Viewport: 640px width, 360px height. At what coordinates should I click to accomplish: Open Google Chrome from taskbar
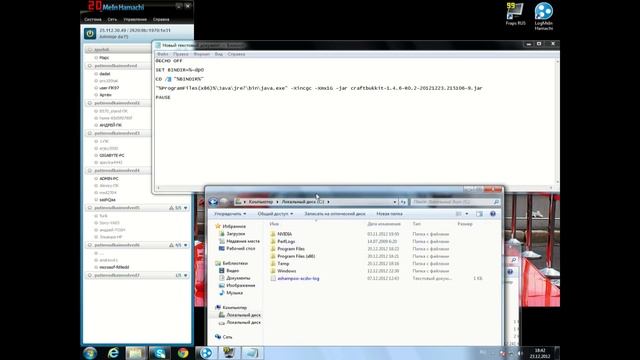pos(183,353)
